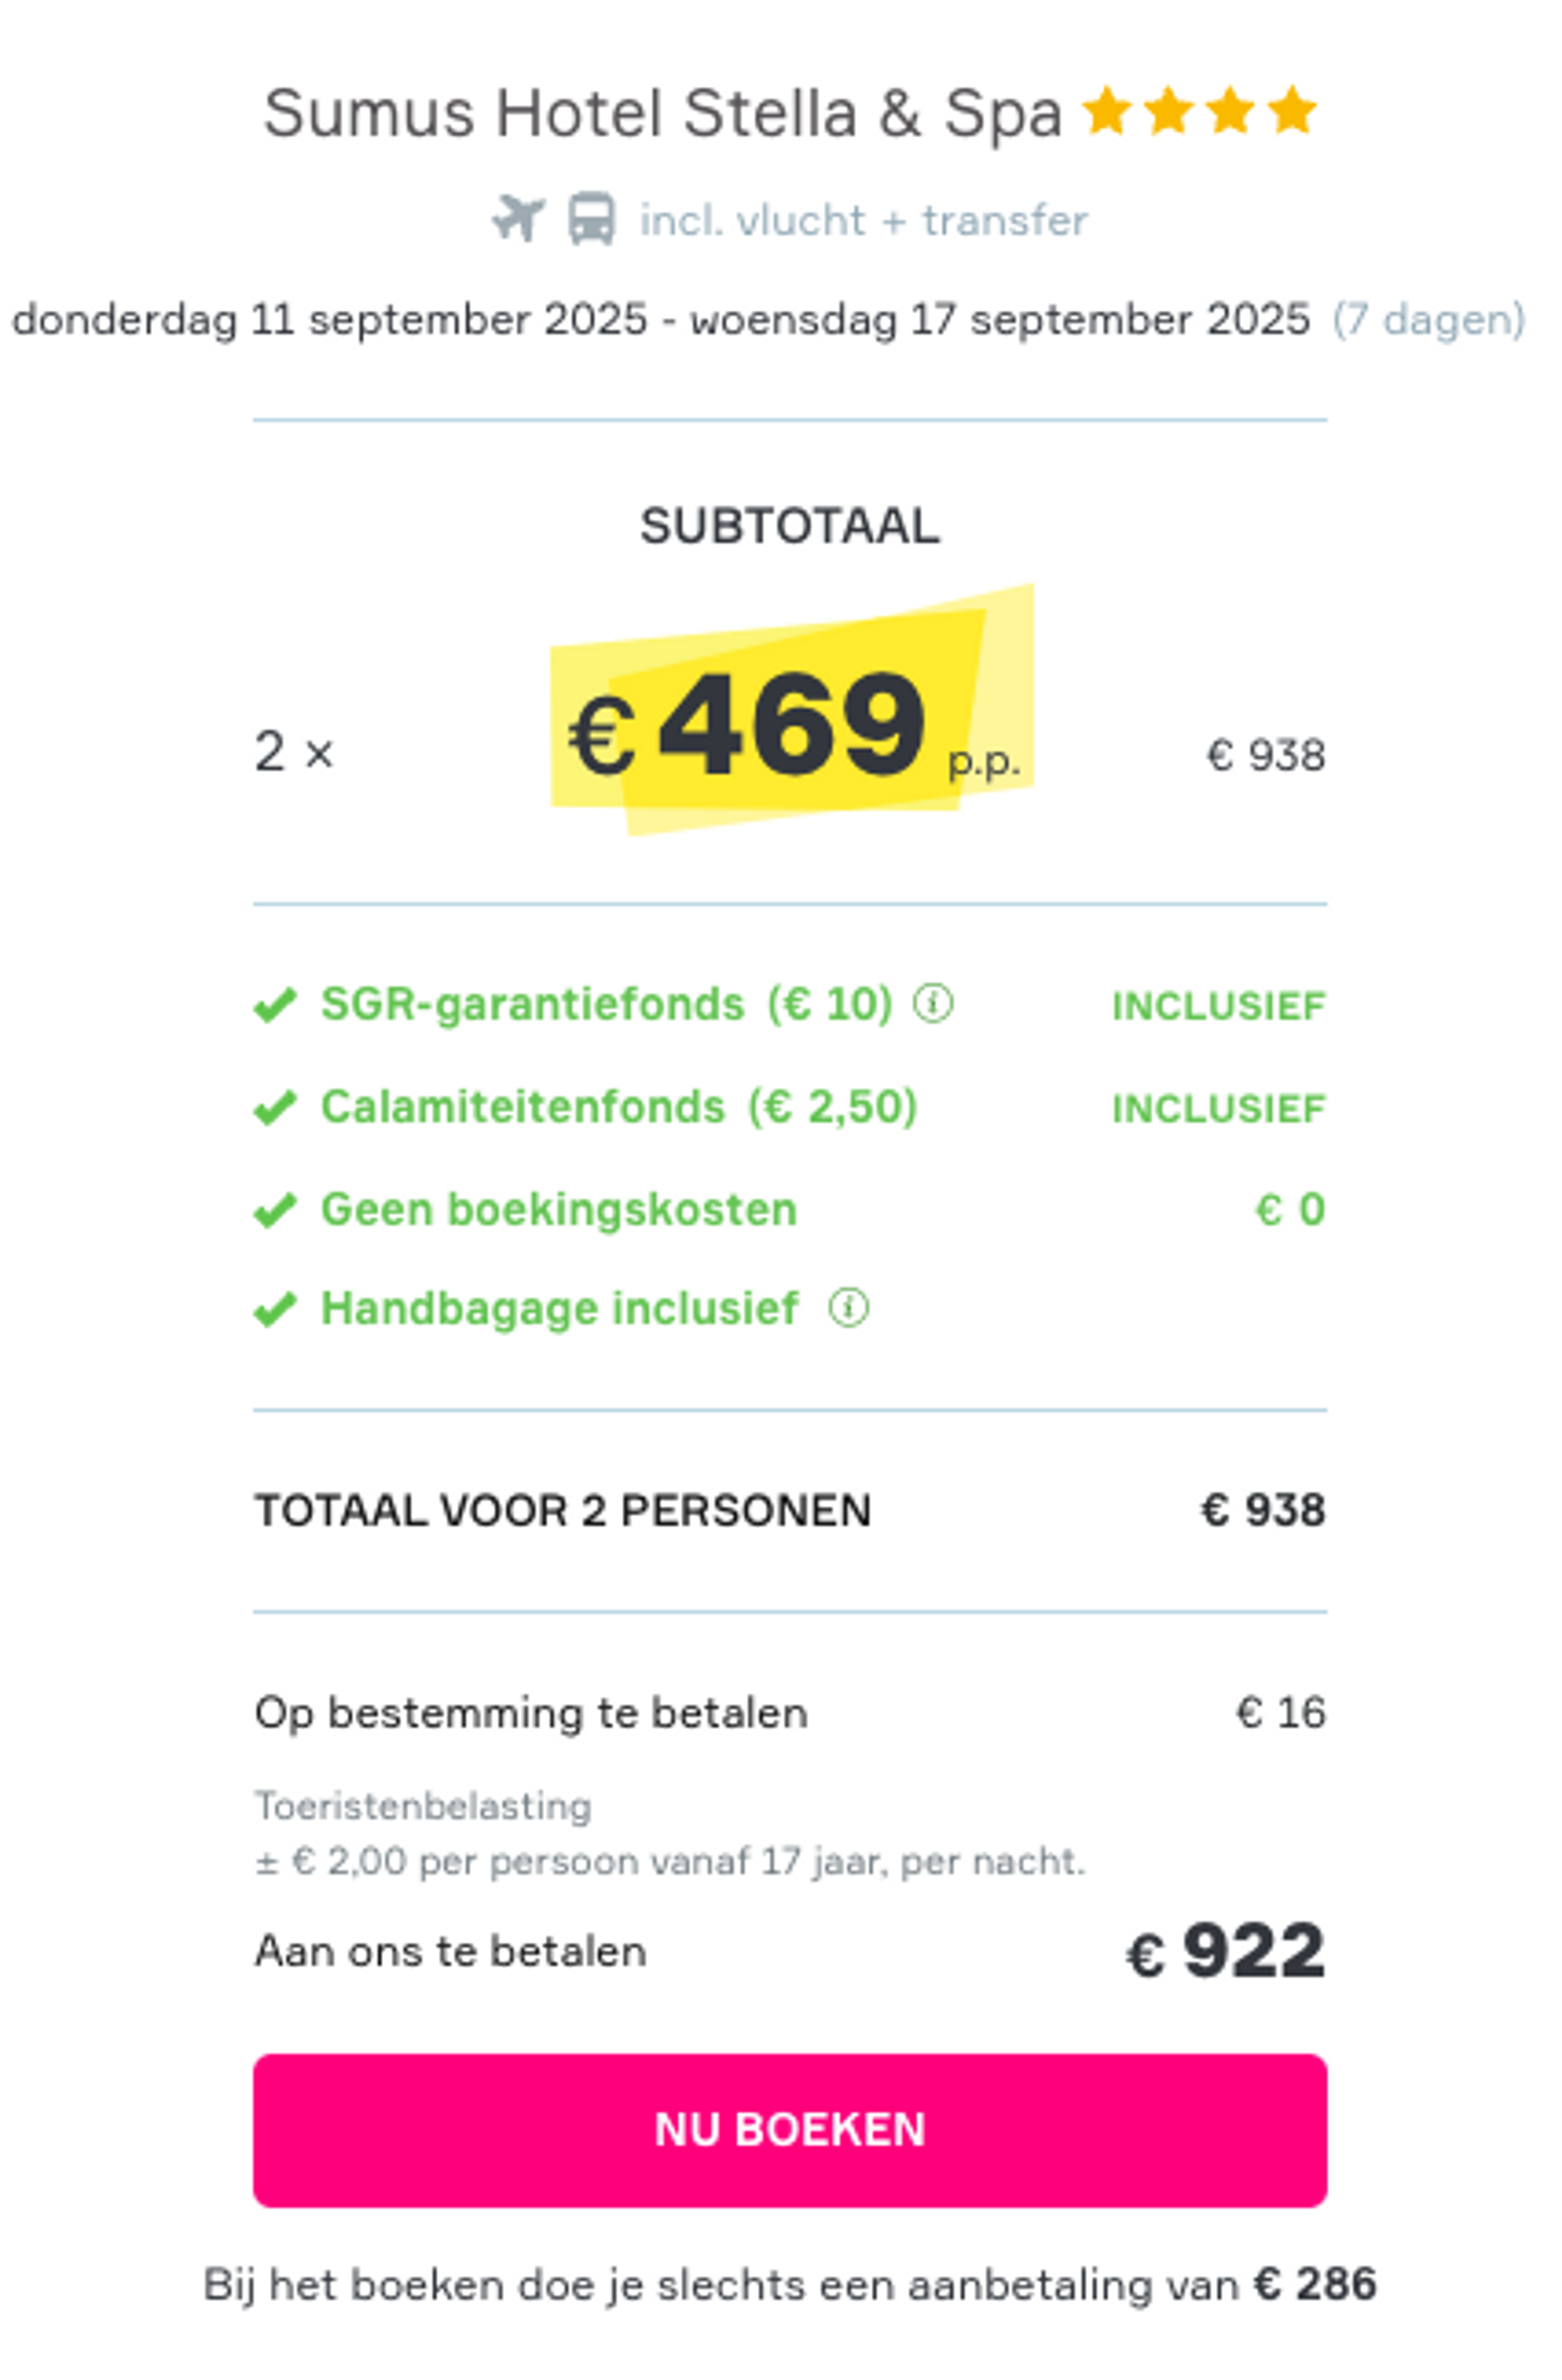Click the Aan ons te betalen €922 amount
The image size is (1562, 2380).
[1226, 1951]
